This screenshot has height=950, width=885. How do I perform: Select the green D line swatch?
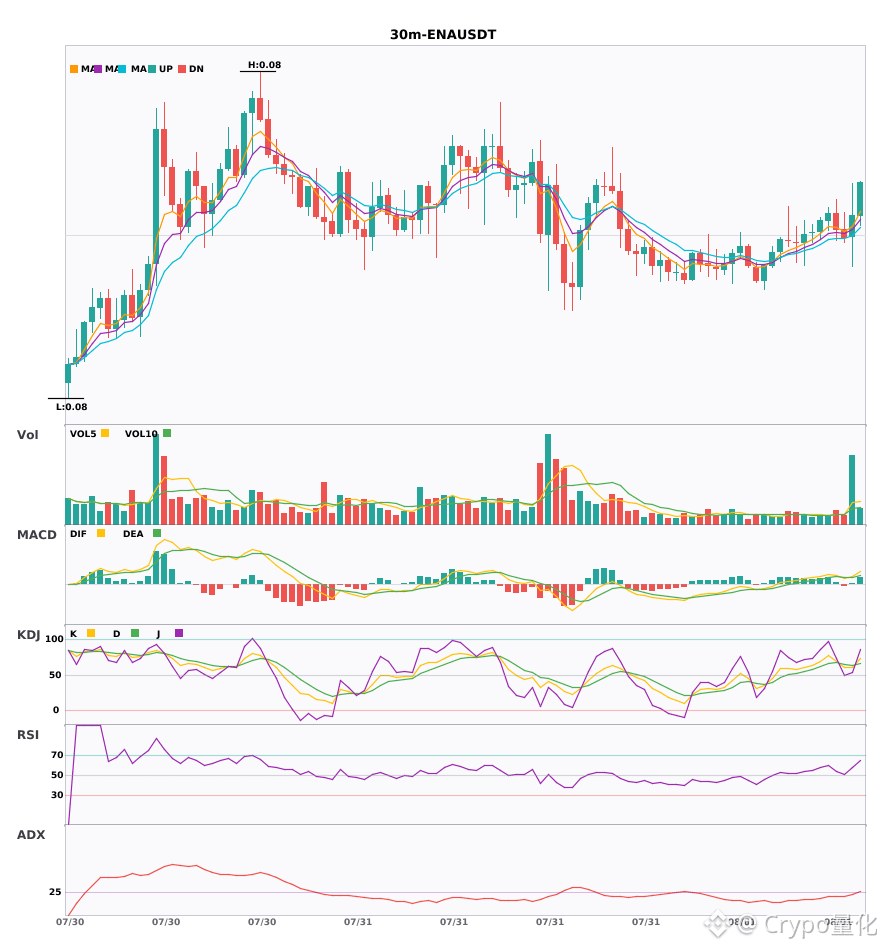(x=135, y=633)
